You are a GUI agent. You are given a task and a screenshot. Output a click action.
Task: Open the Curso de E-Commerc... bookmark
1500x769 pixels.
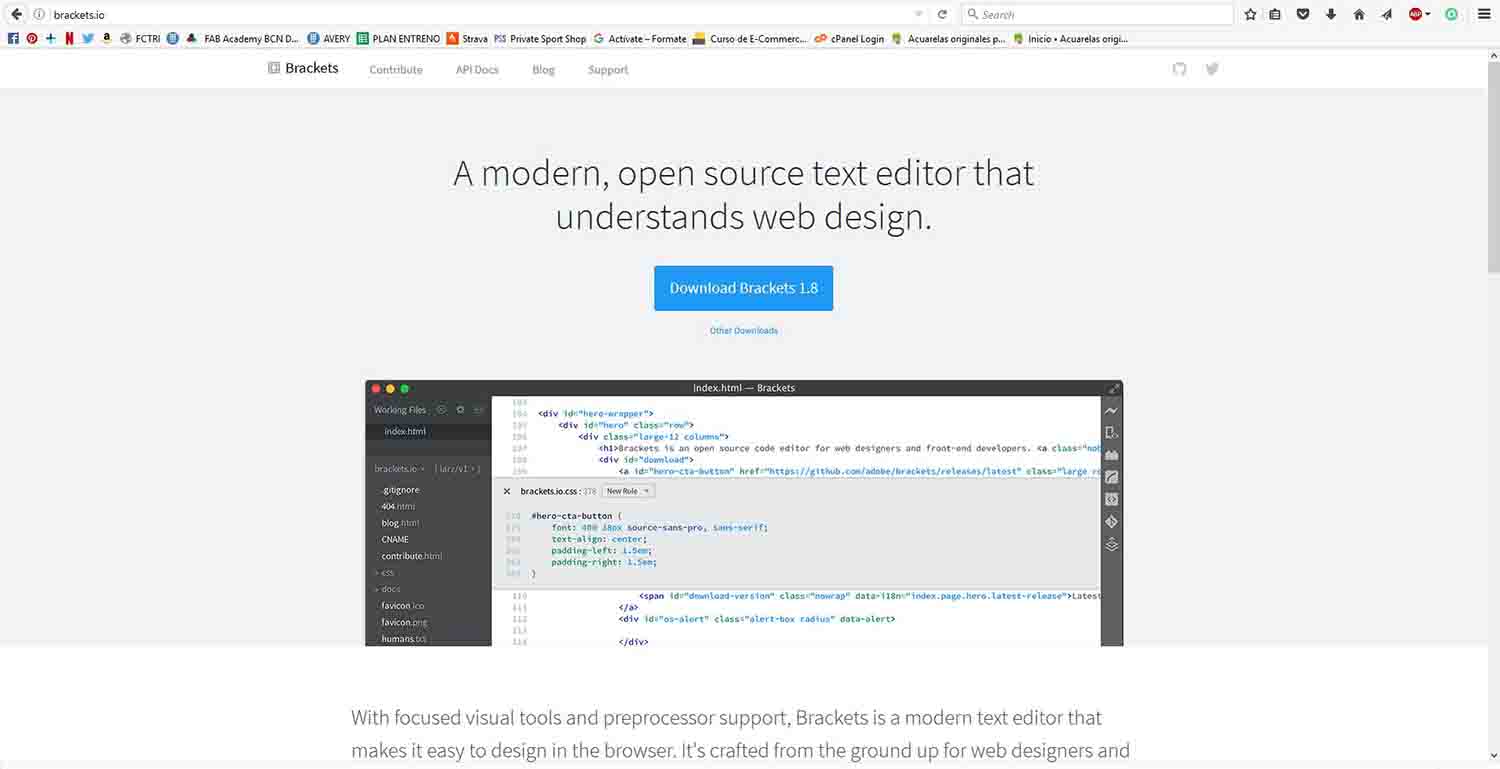pyautogui.click(x=751, y=39)
